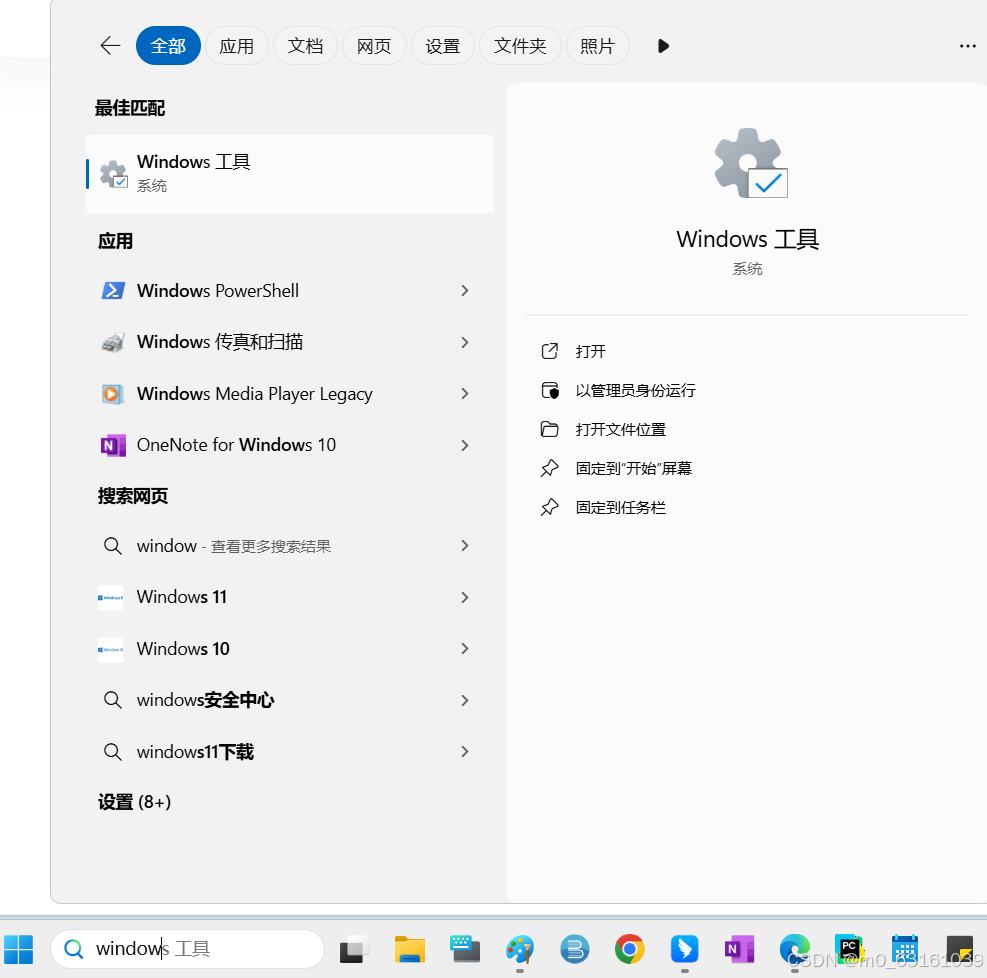This screenshot has width=987, height=978.
Task: Switch to the 文档 filter tab
Action: click(305, 46)
